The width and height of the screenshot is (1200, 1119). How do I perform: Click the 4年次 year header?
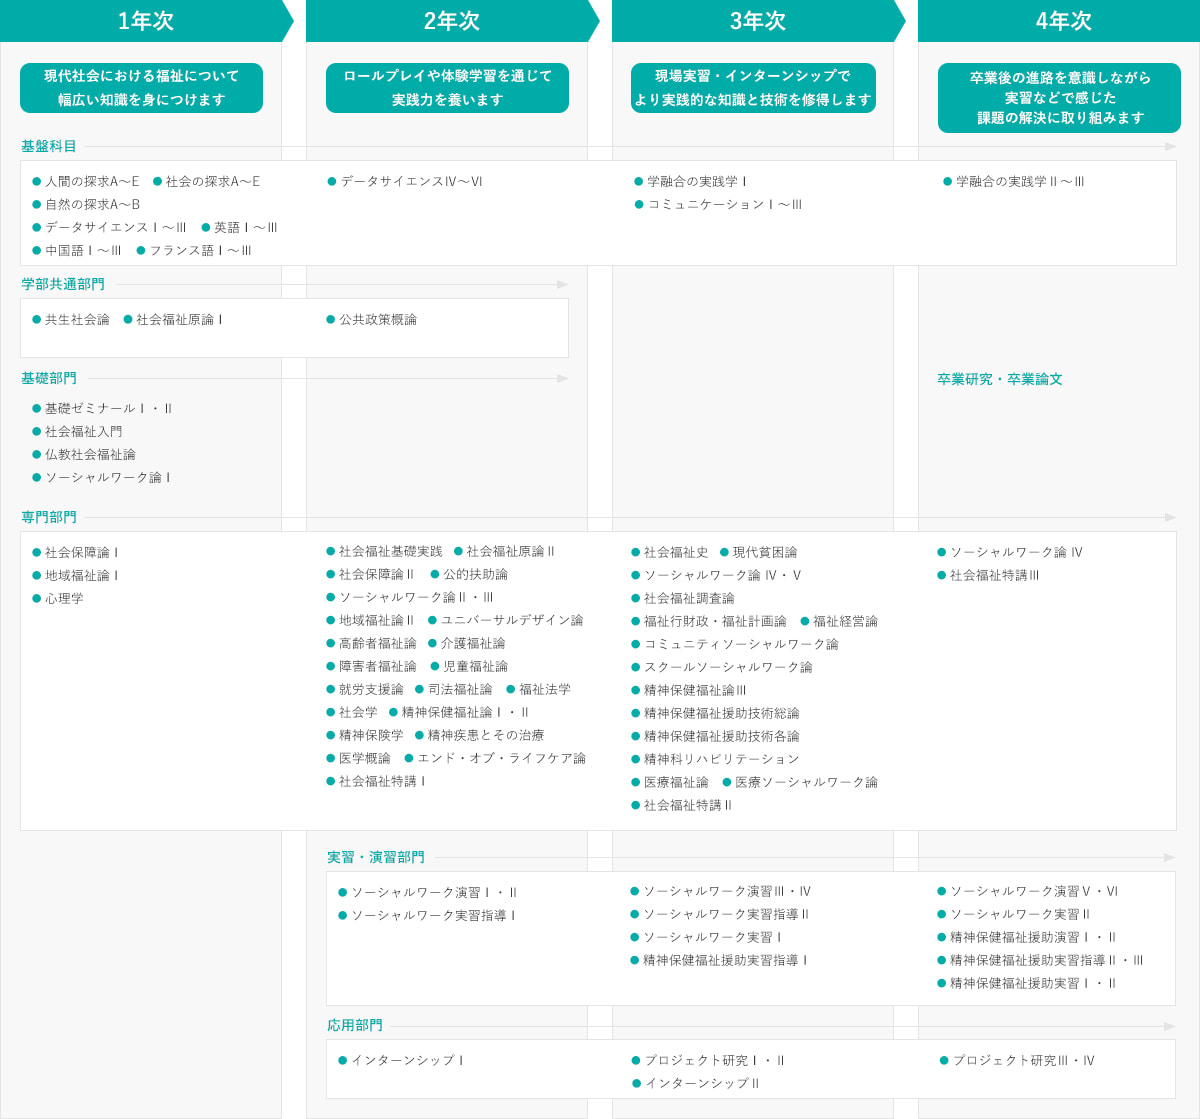click(1062, 21)
